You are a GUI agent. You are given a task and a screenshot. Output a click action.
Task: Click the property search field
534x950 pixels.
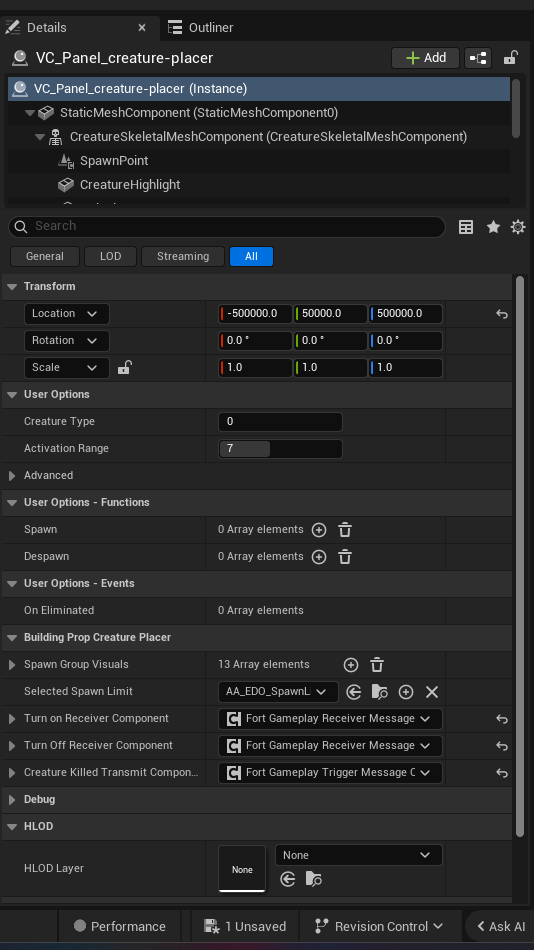(x=227, y=226)
